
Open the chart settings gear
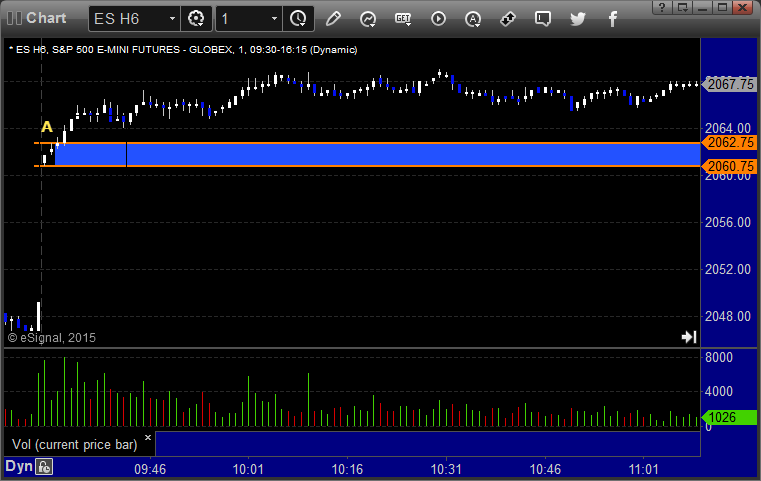pos(196,19)
